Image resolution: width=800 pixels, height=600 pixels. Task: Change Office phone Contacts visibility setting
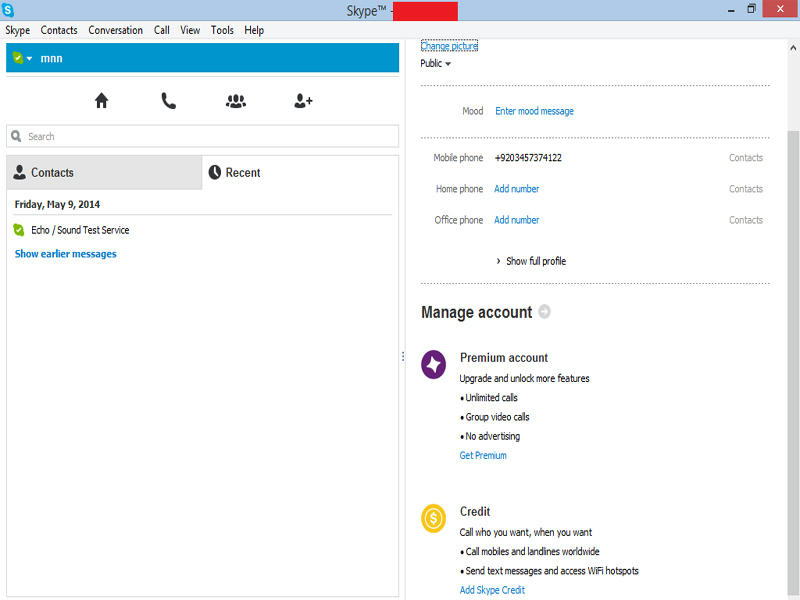745,220
